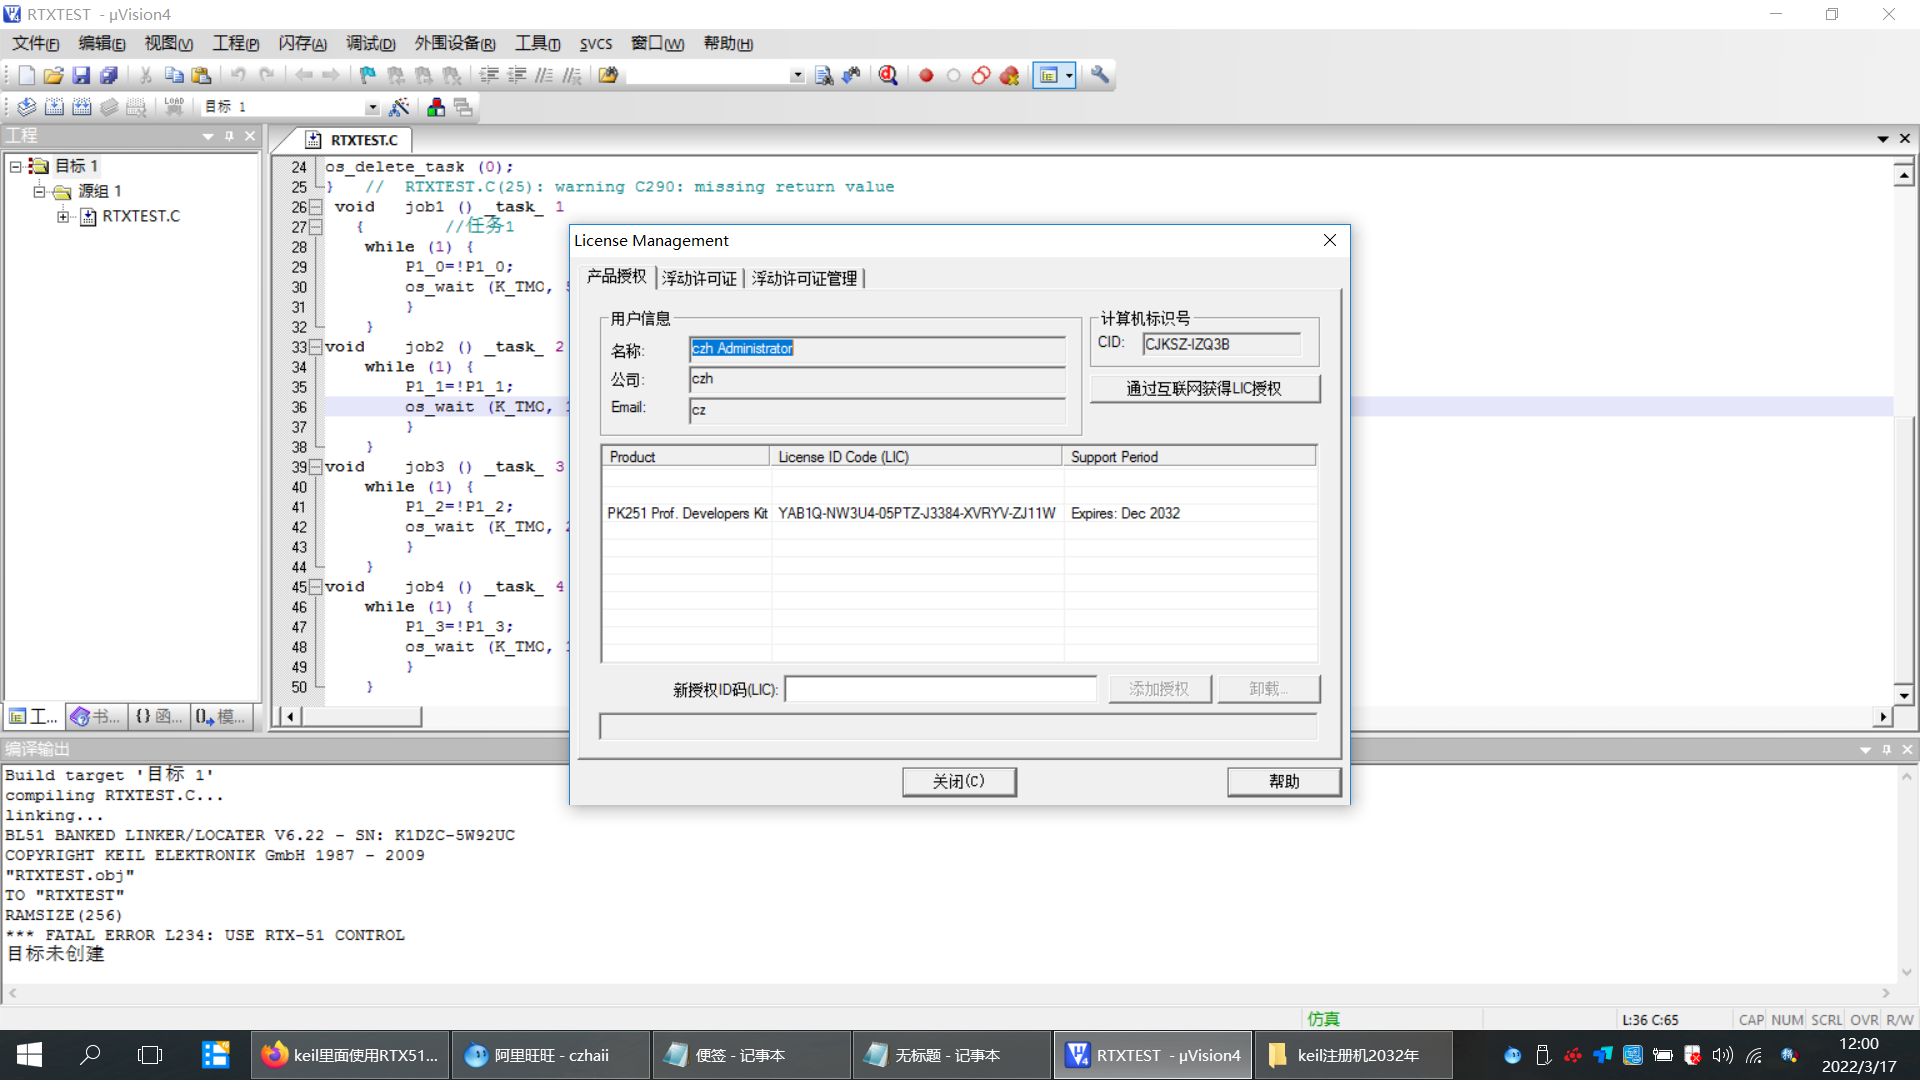Click the build target icon

pos(54,106)
